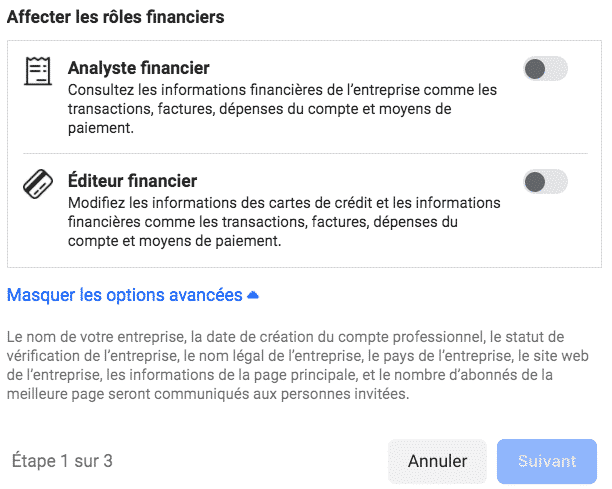Collapse via 'Masquer les options avancées'
This screenshot has width=612, height=489.
click(125, 295)
